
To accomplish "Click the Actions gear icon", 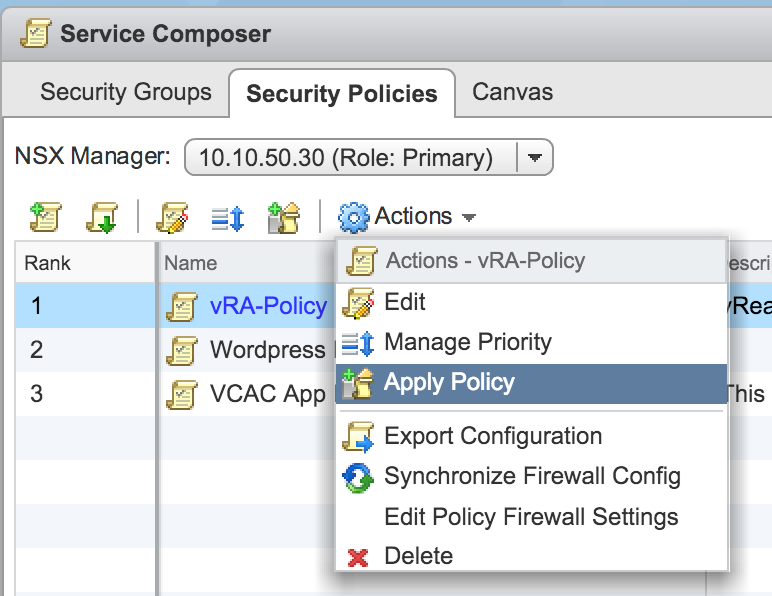I will click(354, 216).
